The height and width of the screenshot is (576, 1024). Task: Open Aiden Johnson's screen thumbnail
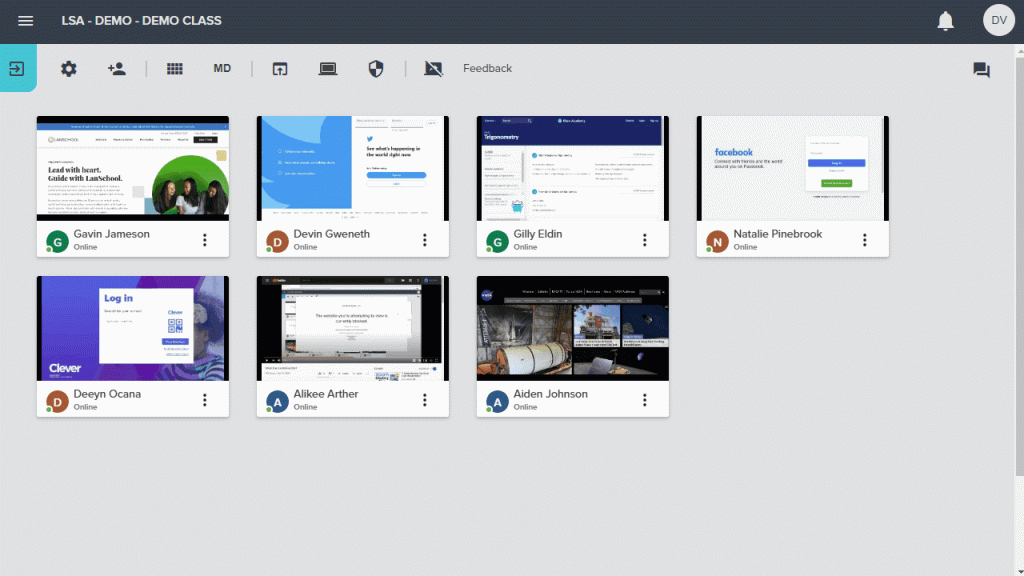572,327
